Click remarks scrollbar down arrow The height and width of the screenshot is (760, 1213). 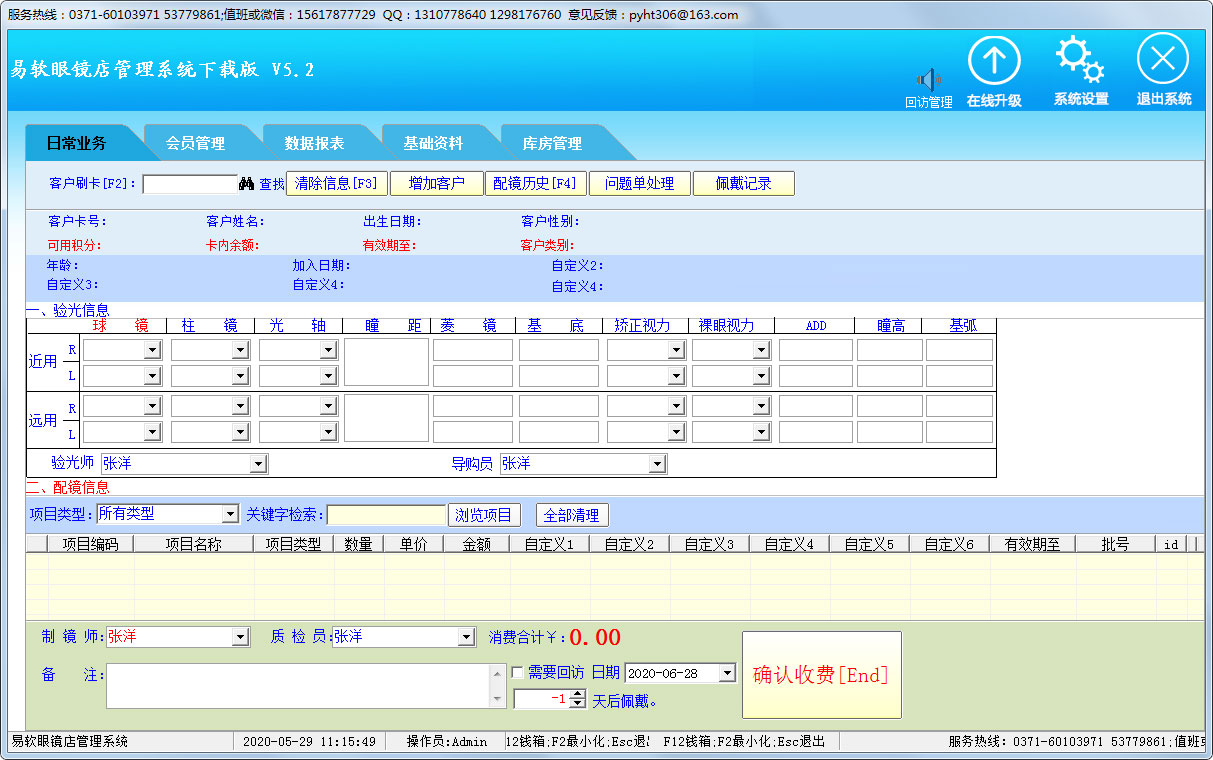[498, 700]
